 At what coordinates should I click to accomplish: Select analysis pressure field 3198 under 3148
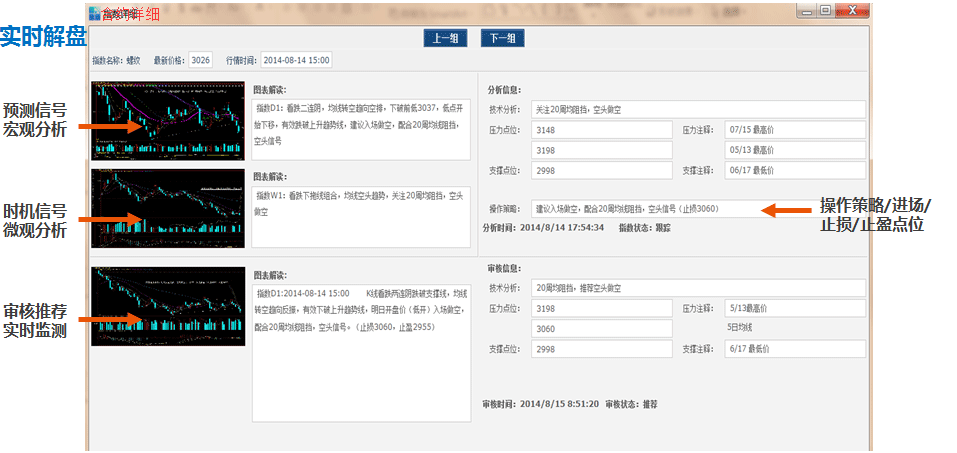pos(602,150)
